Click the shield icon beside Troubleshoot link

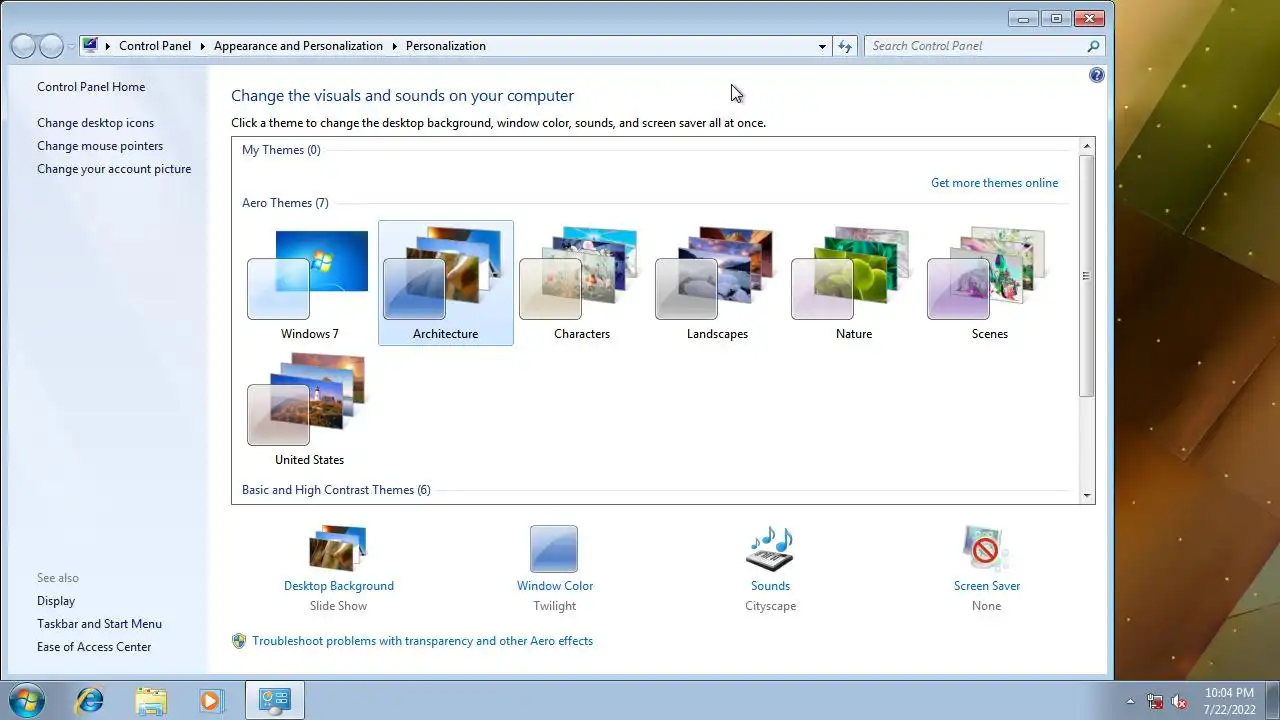point(239,641)
